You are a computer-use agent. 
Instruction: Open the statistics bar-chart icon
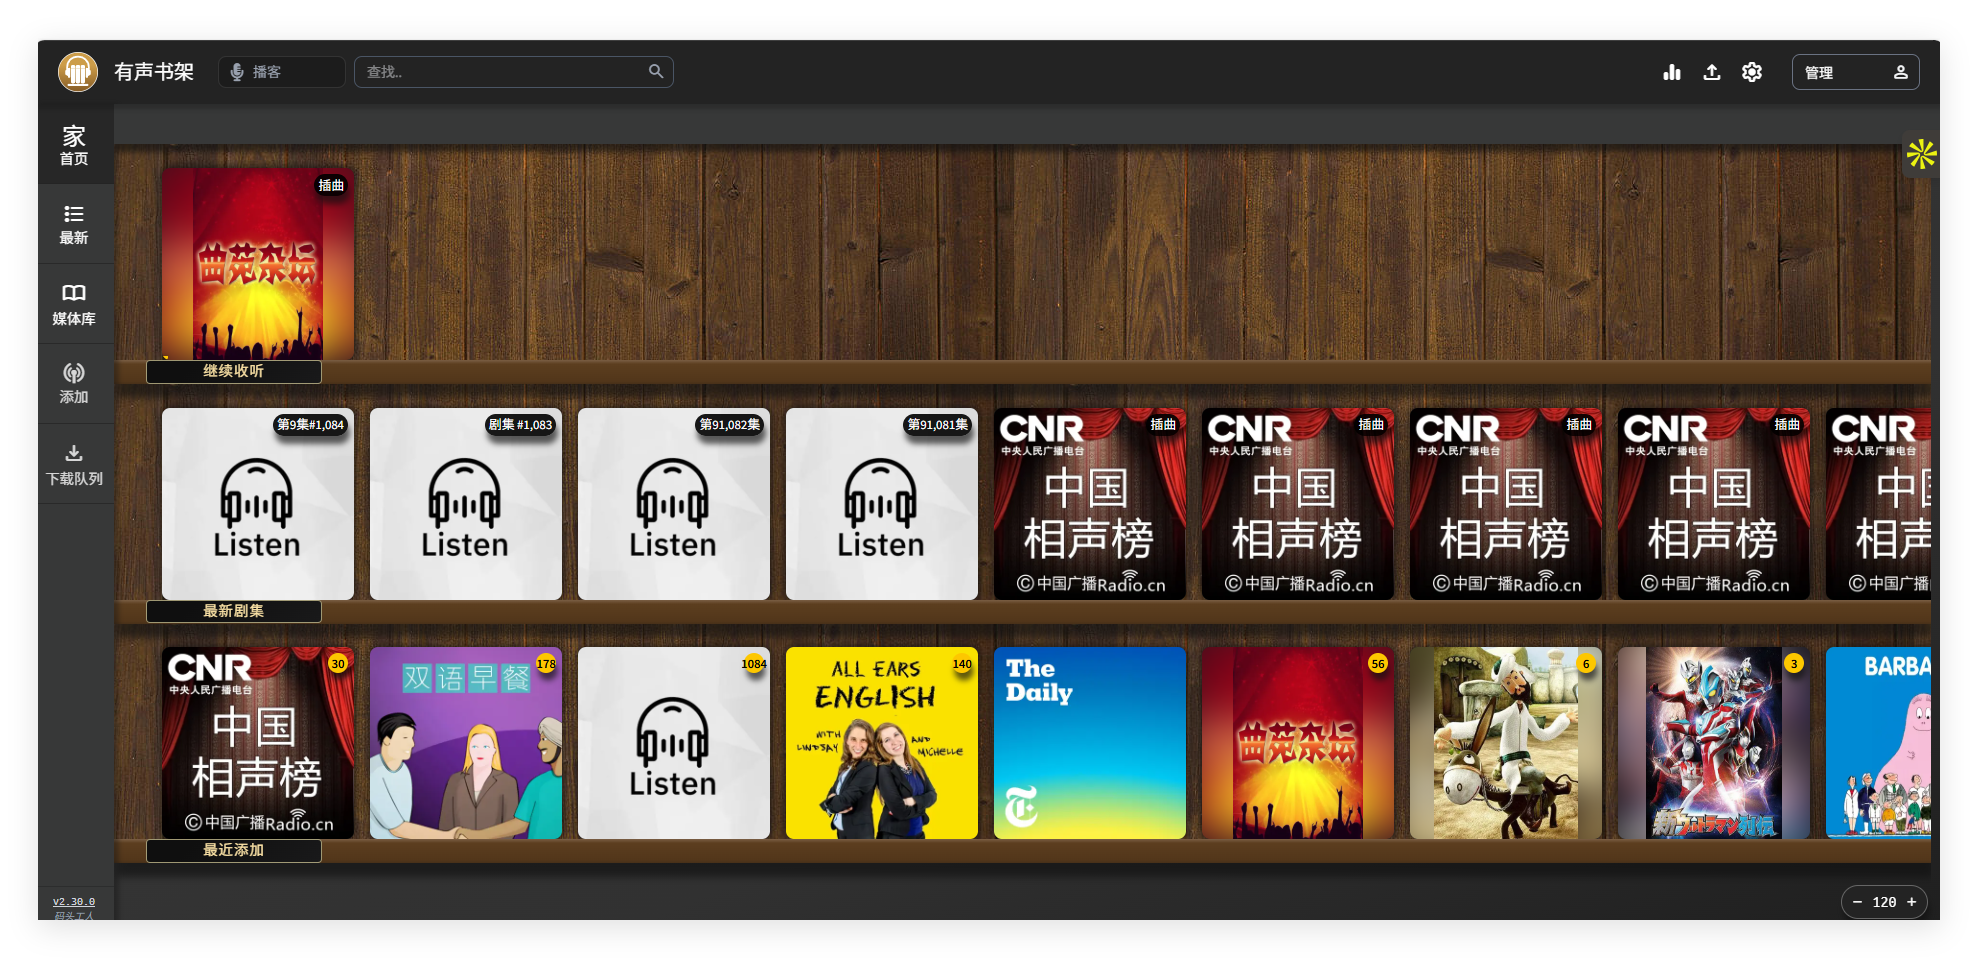[1672, 72]
